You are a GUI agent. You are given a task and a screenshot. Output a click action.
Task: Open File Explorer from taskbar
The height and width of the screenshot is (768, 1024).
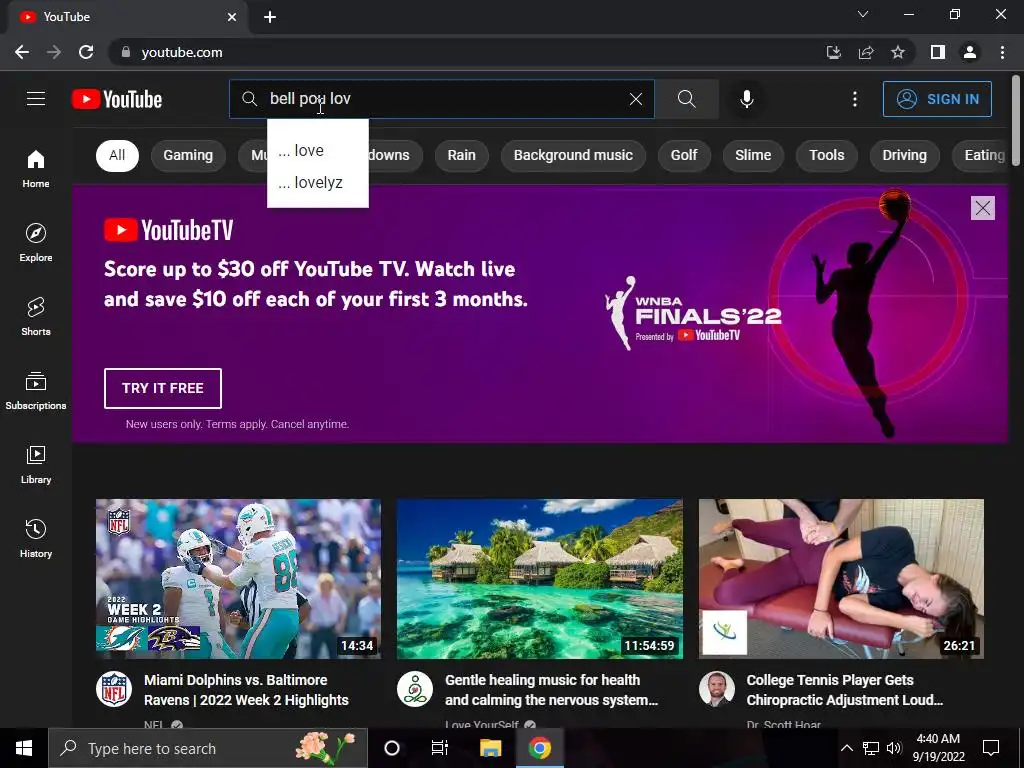tap(490, 748)
